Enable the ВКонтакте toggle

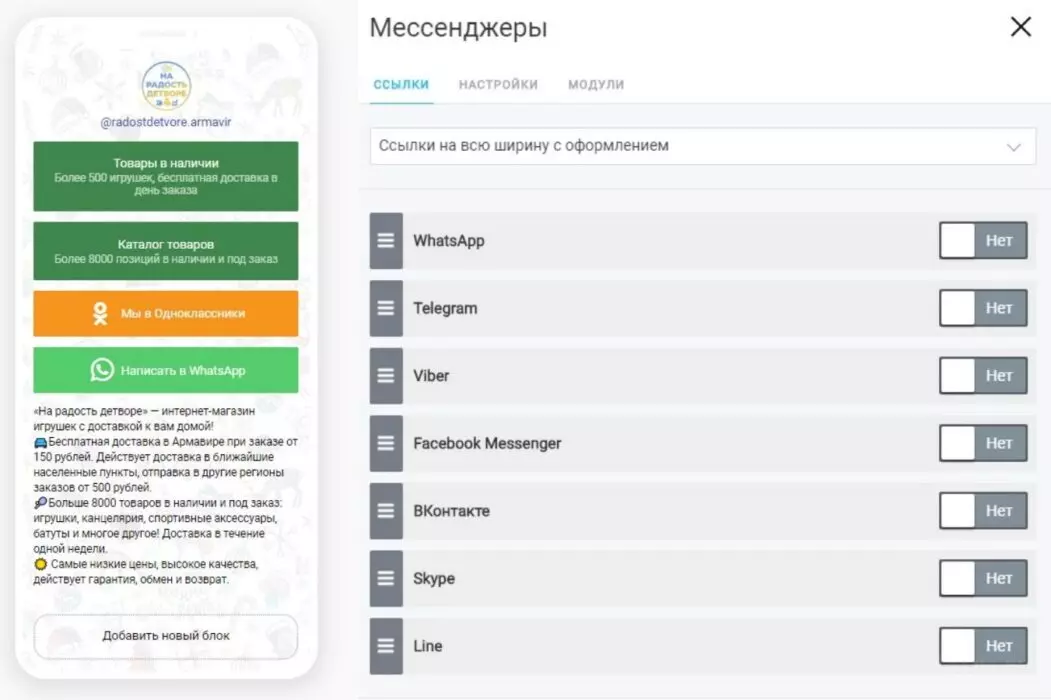pos(983,511)
